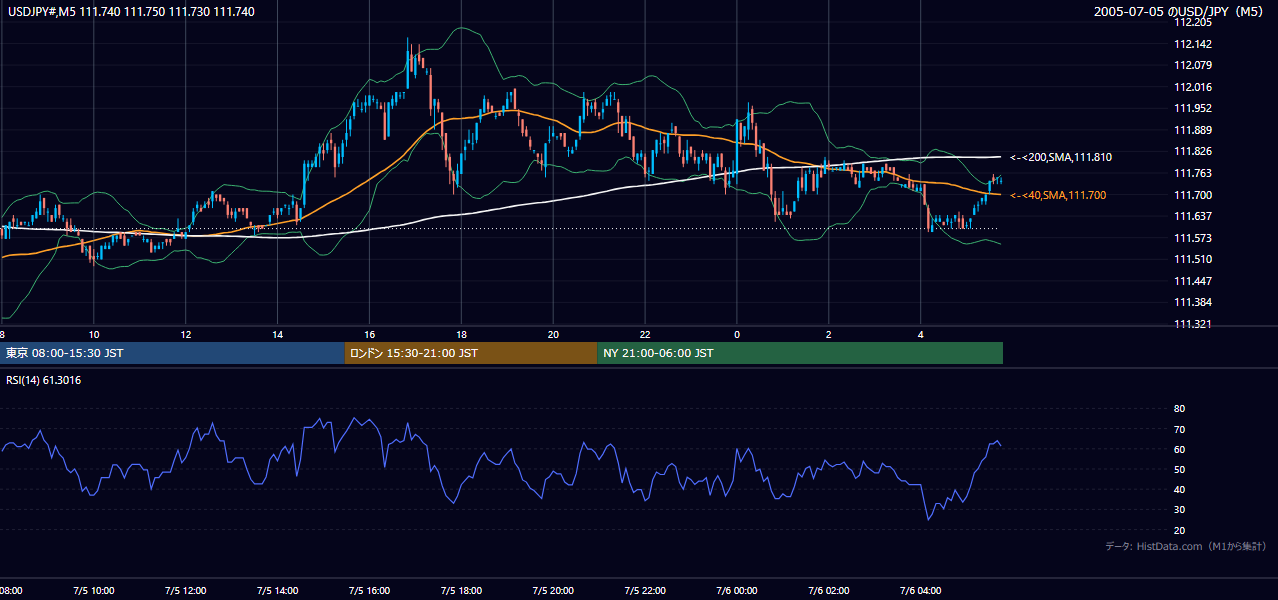Click the London 15:30-21:00 JST session bar
Image resolution: width=1278 pixels, height=600 pixels.
471,353
